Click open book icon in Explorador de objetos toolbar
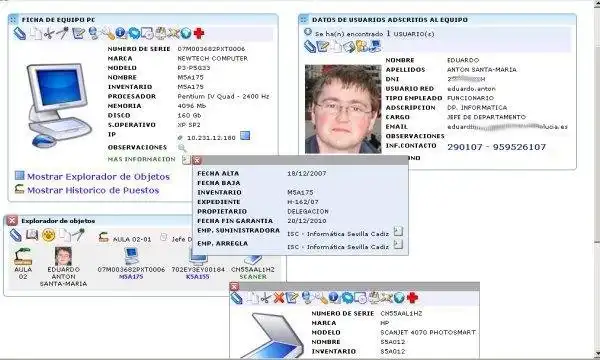This screenshot has width=600, height=360. 32,235
